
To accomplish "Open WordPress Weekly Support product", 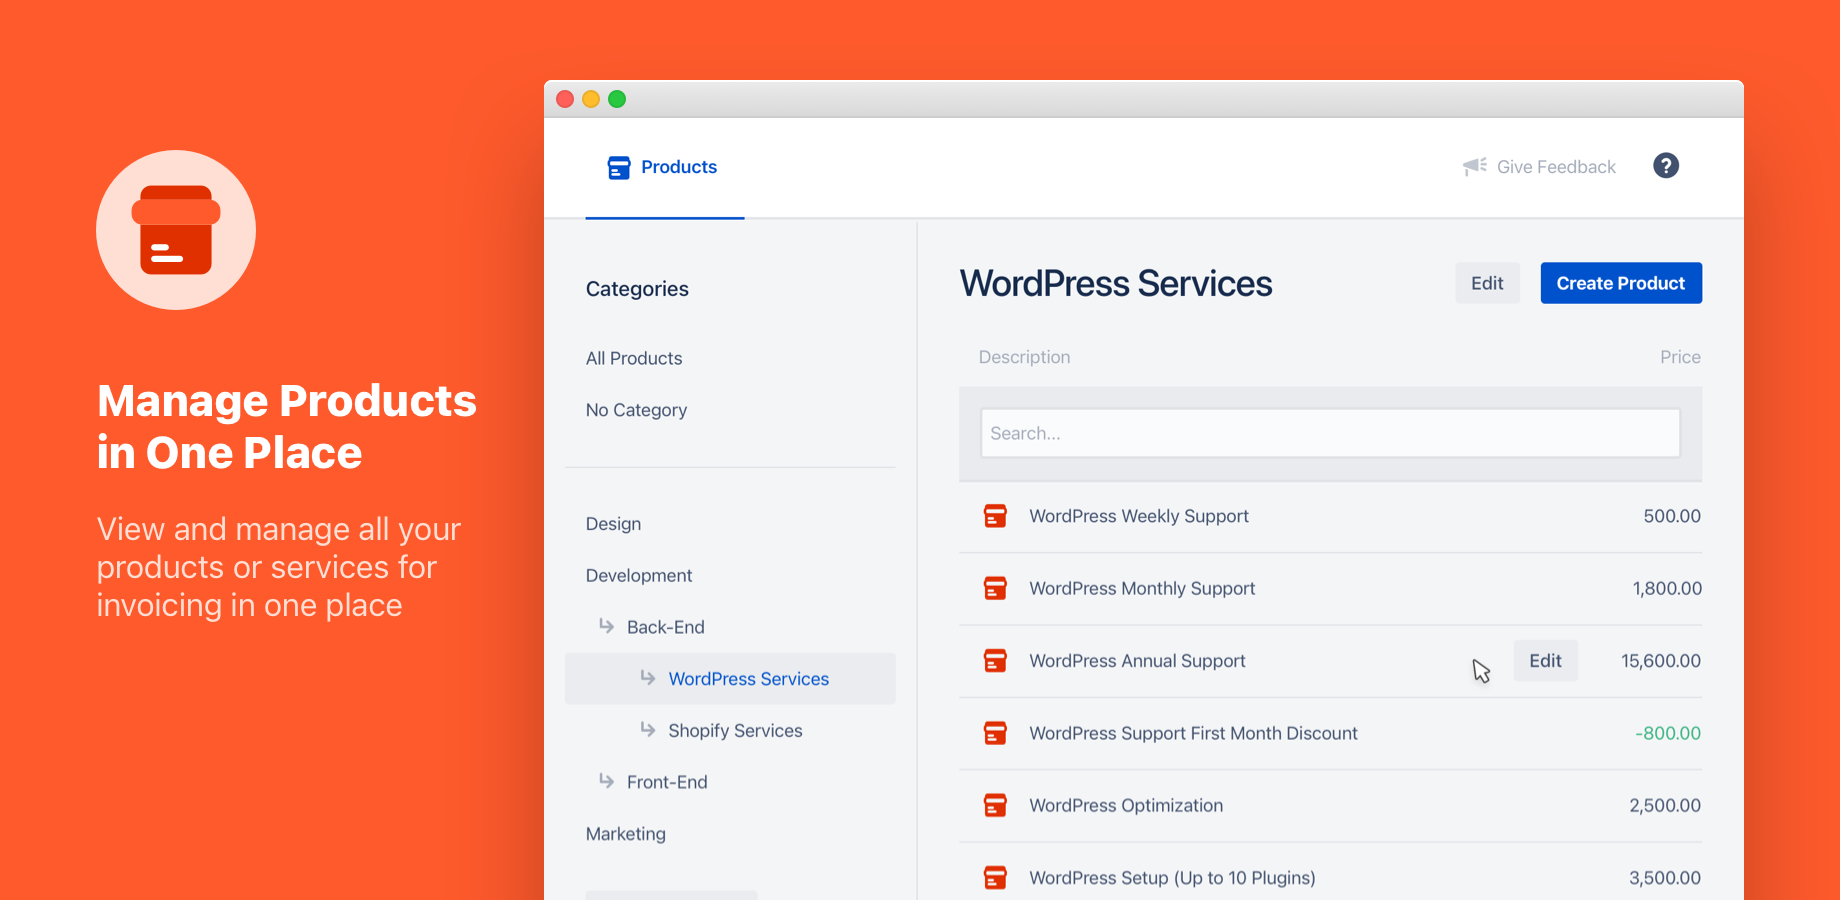I will 1139,516.
